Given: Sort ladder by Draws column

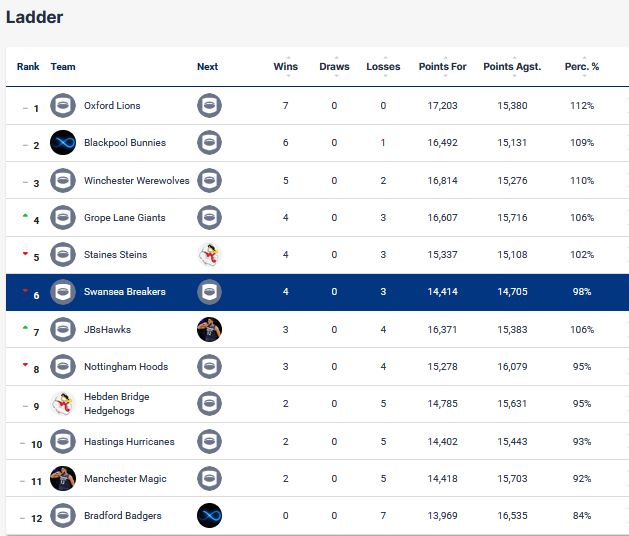Looking at the screenshot, I should pyautogui.click(x=334, y=67).
